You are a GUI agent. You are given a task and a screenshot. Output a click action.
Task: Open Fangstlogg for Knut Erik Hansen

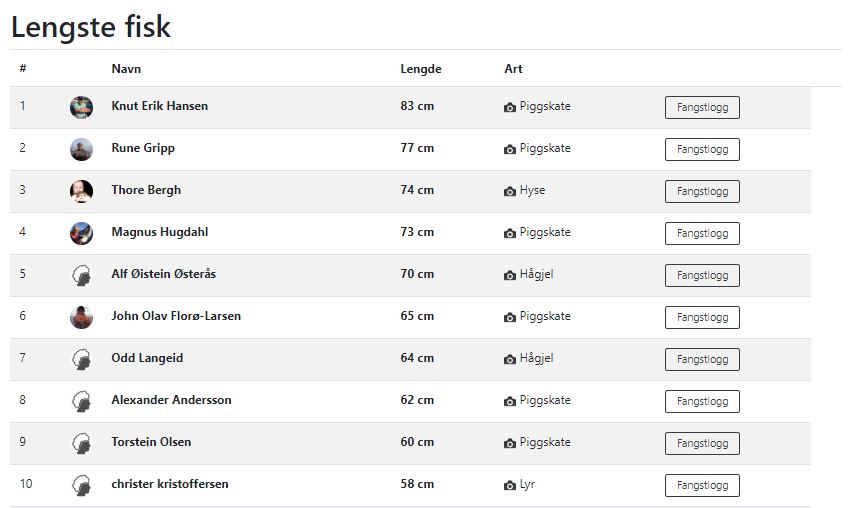(x=702, y=108)
